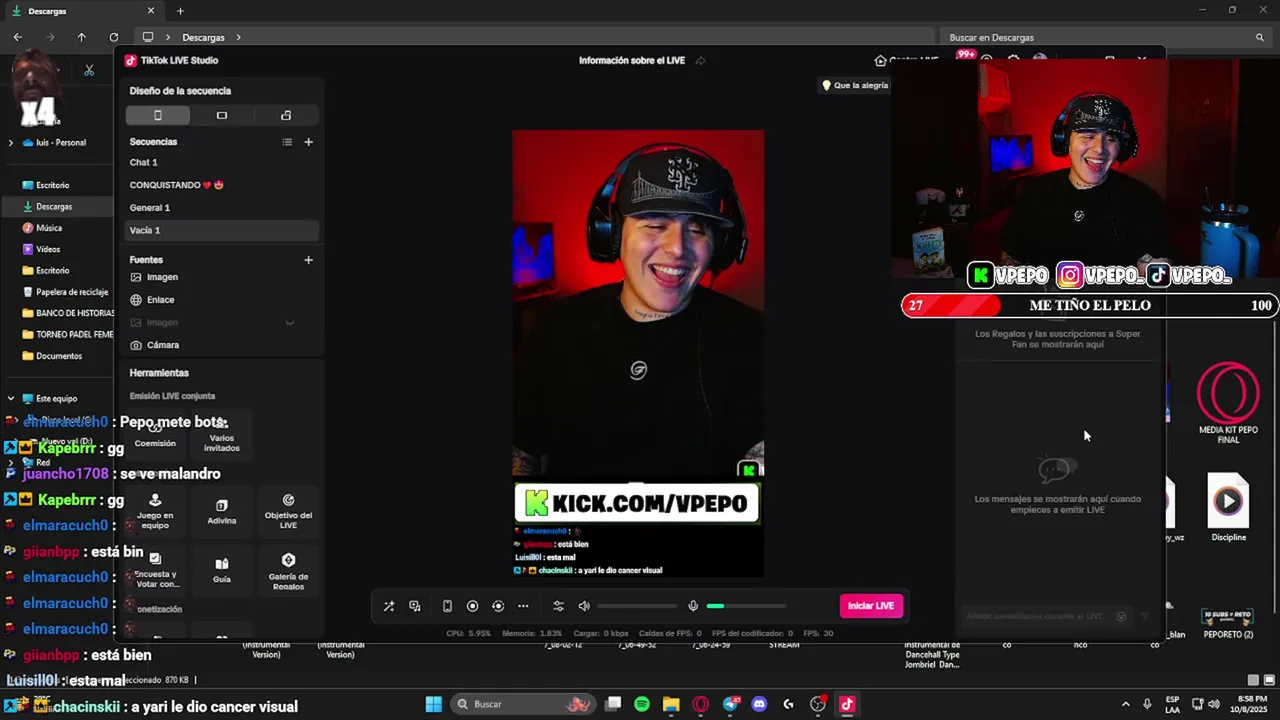The height and width of the screenshot is (720, 1280).
Task: Open the three-dot more options menu
Action: [x=523, y=606]
